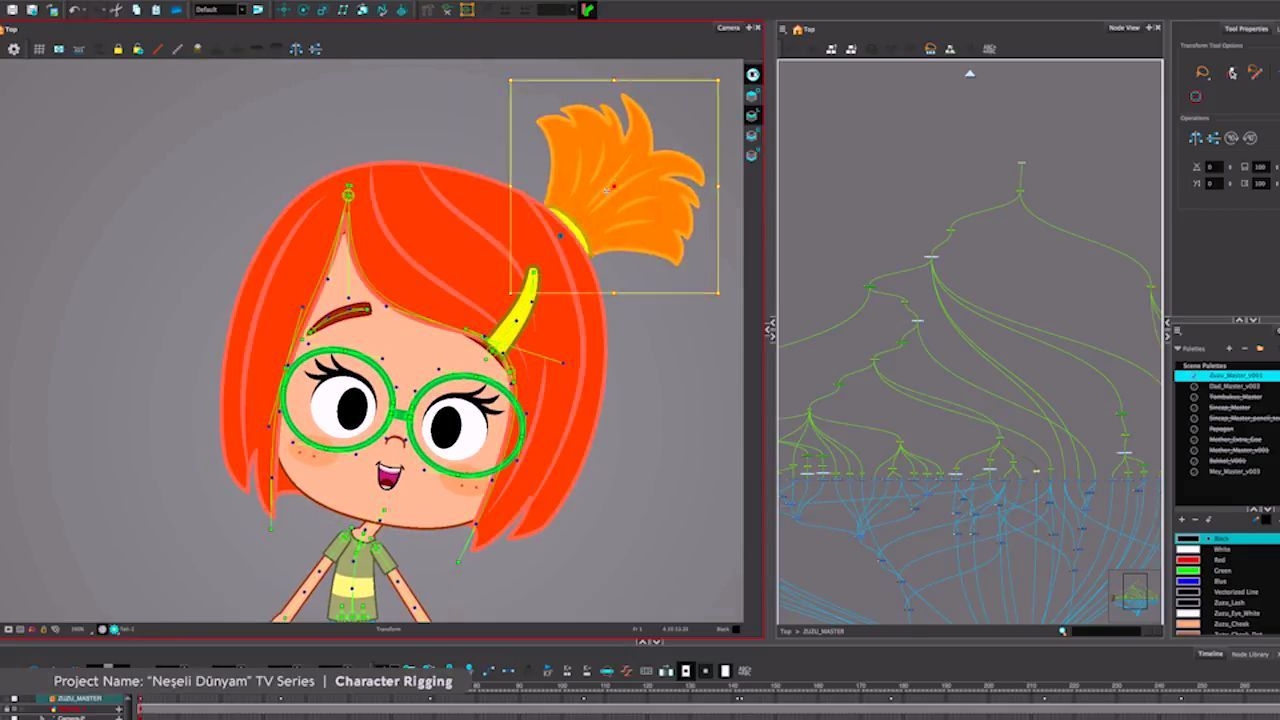The width and height of the screenshot is (1280, 720).
Task: Open the Camera view tab
Action: (728, 28)
